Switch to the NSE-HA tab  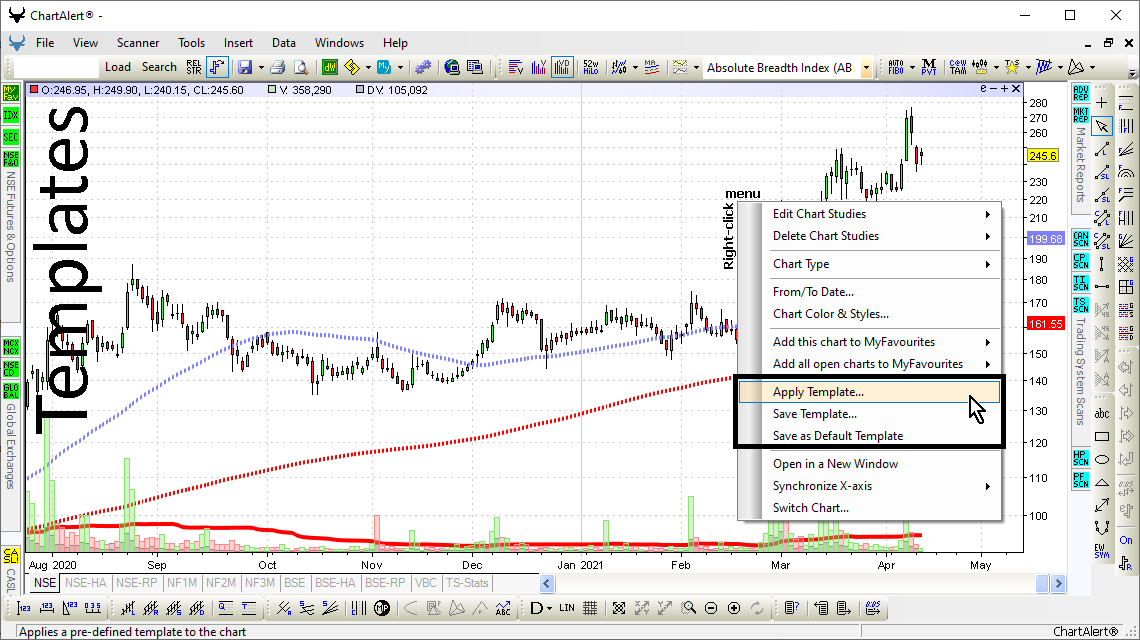click(x=86, y=583)
